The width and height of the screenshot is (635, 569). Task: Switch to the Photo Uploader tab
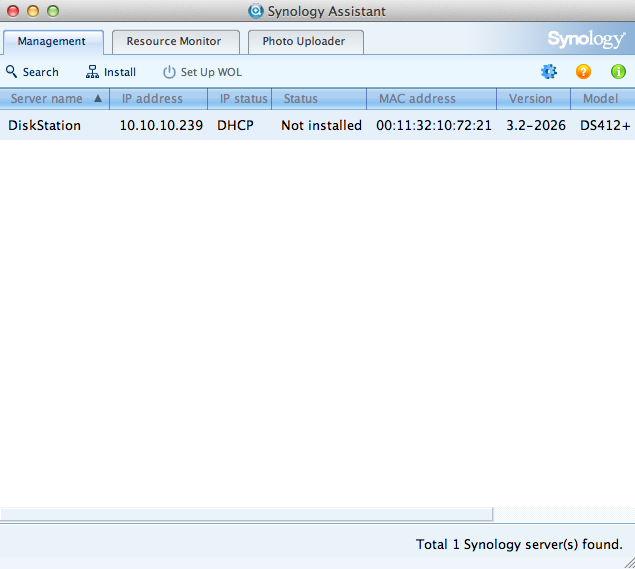(x=306, y=42)
